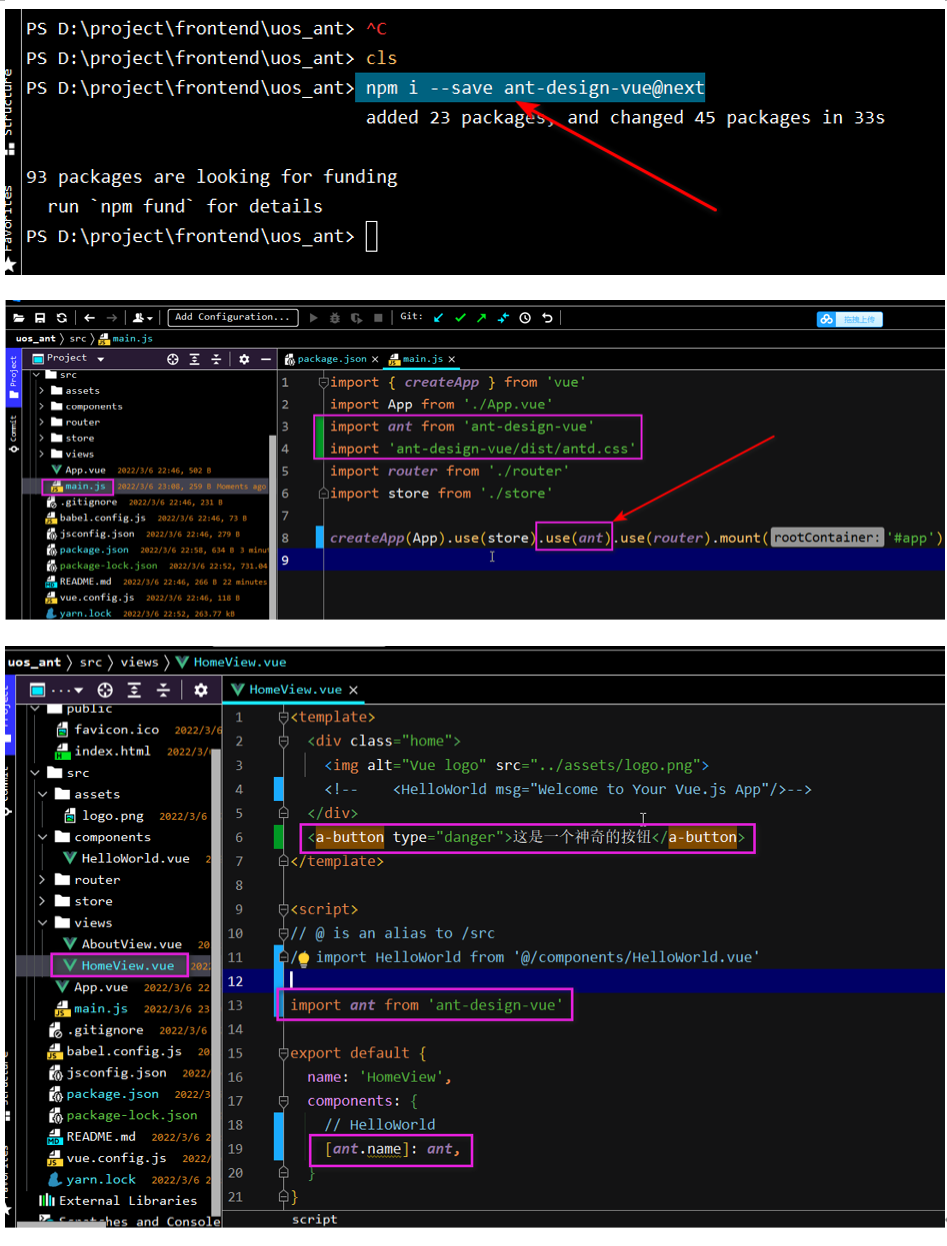Click Select Opened File target icon, main.js window
Viewport: 947px width, 1246px height.
173,359
